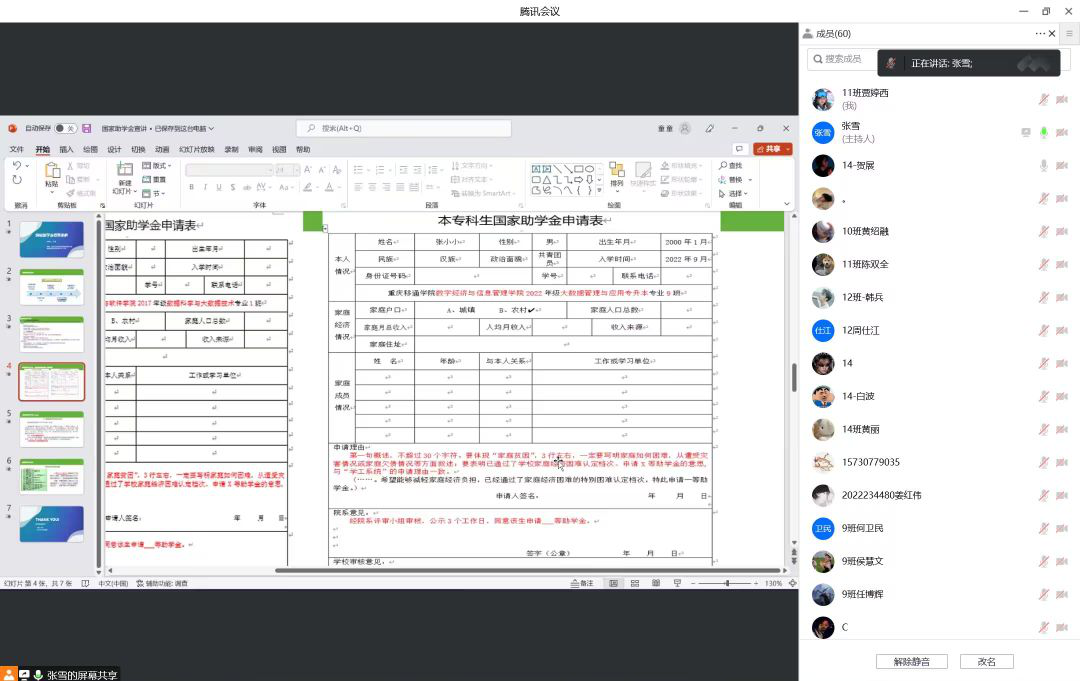Click the 粘贴 (Paste) icon
The height and width of the screenshot is (681, 1080).
(51, 174)
